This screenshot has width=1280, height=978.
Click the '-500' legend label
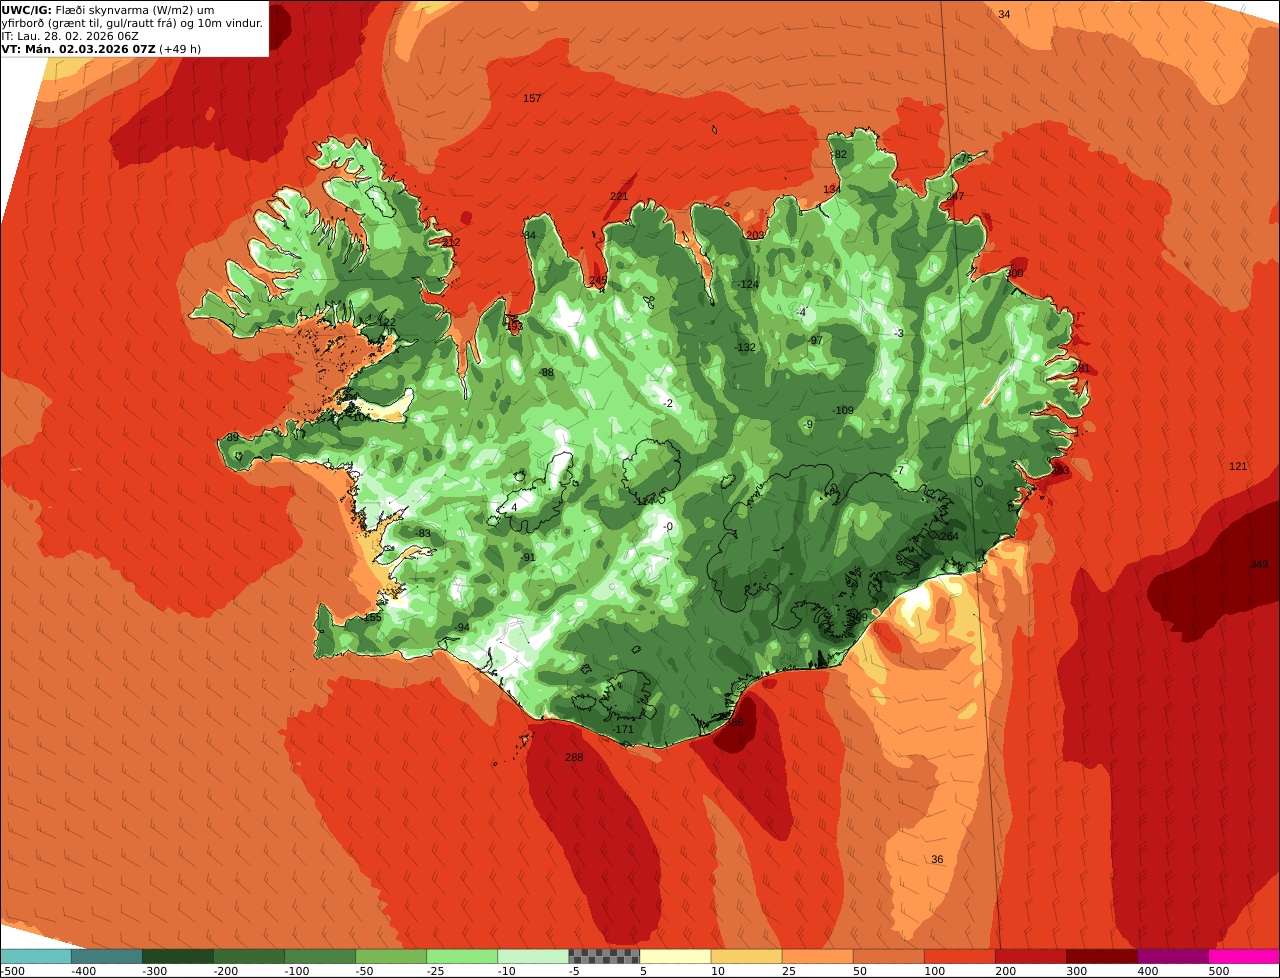click(14, 971)
